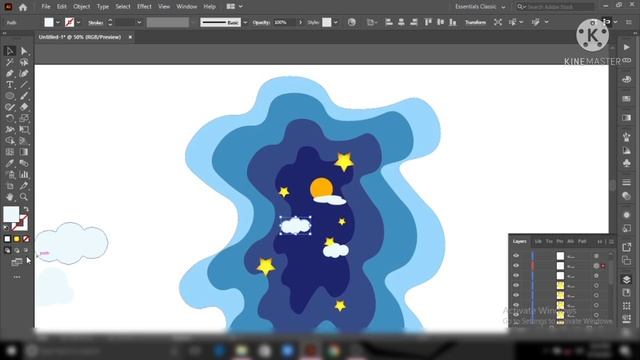Select the Free Transform tool
This screenshot has height=360, width=640.
tap(24, 129)
